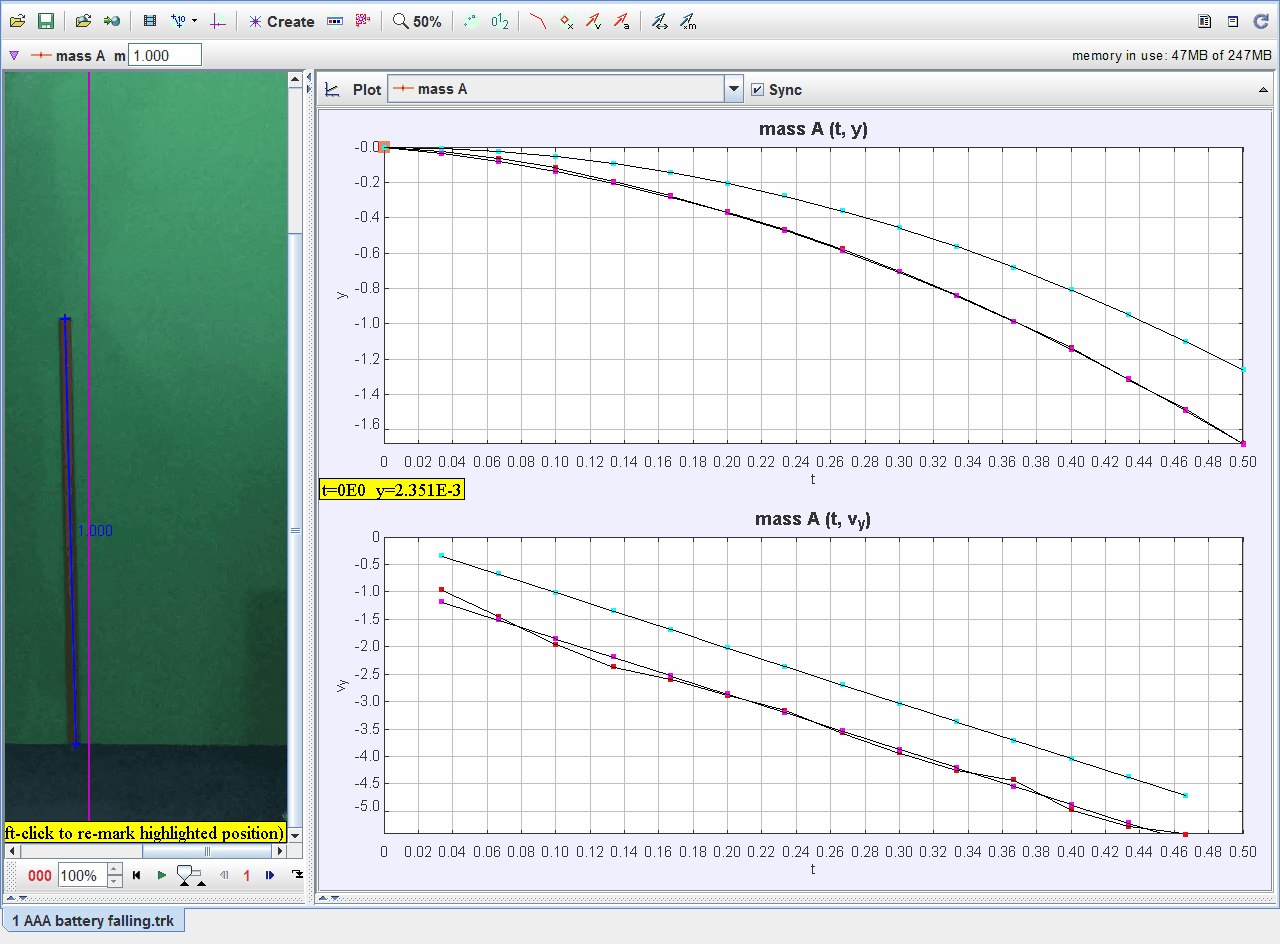Toggle velocity vectors display icon
Screen dimensions: 1280x944
tap(593, 21)
